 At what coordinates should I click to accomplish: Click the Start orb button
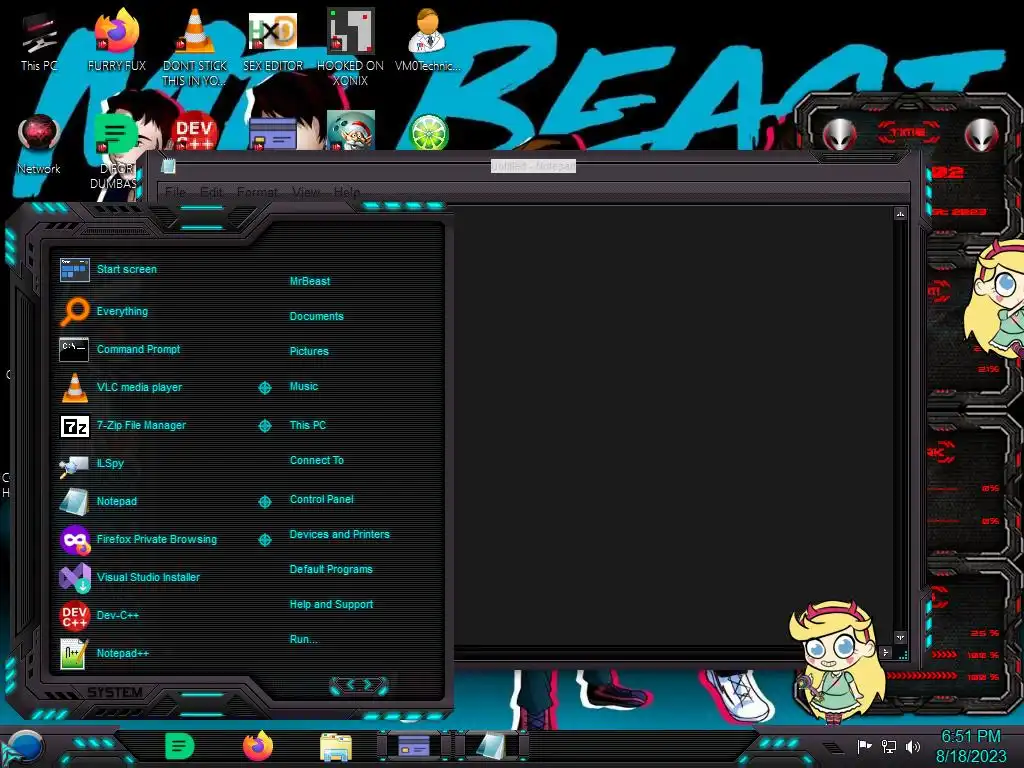coord(24,747)
